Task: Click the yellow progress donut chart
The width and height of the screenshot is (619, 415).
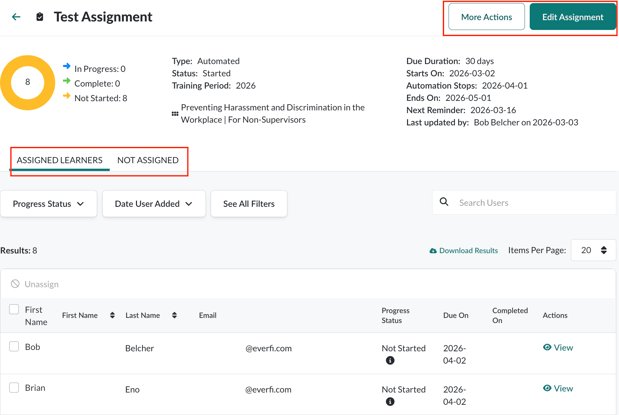Action: [x=28, y=82]
